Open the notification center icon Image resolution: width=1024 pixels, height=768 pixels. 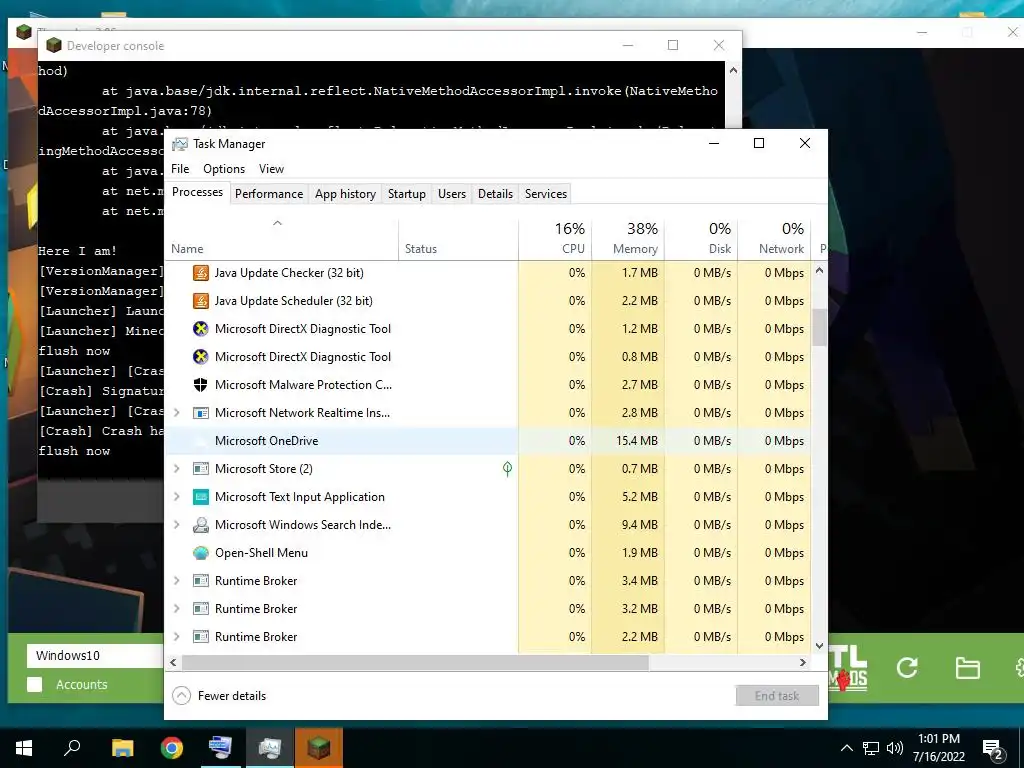tap(993, 749)
